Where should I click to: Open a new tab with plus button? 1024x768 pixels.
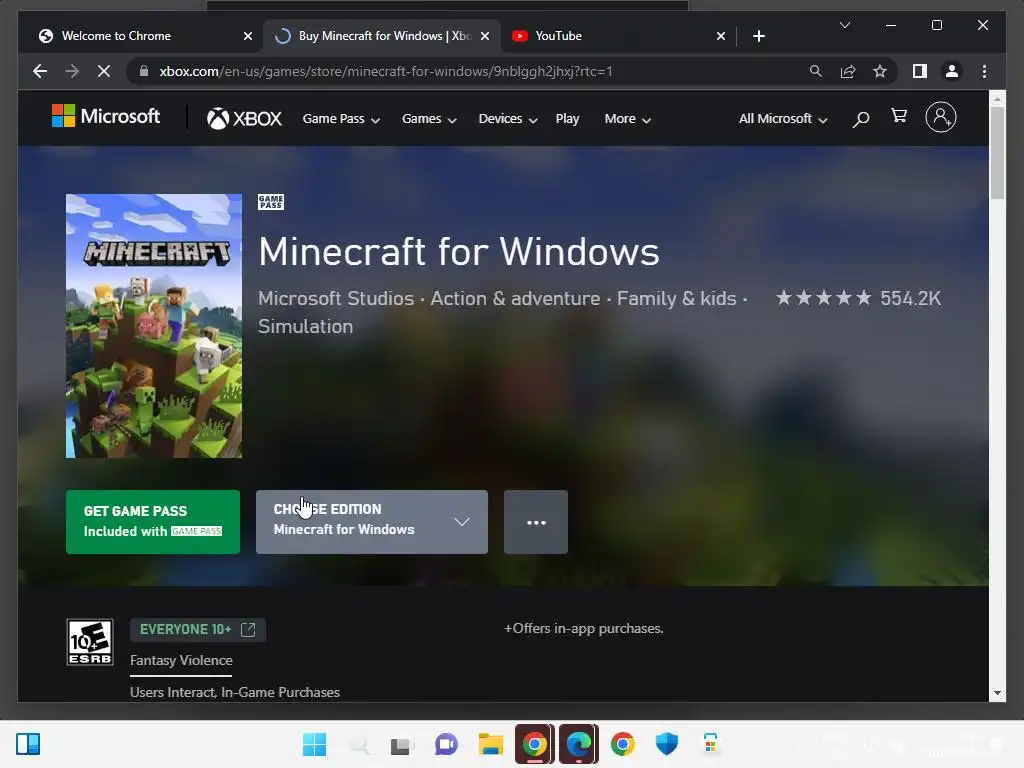758,36
